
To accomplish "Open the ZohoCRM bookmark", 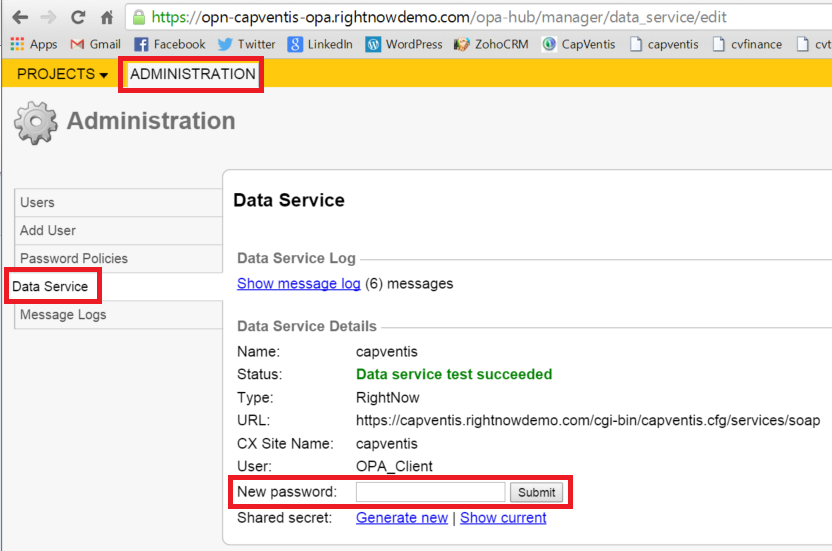I will [491, 44].
